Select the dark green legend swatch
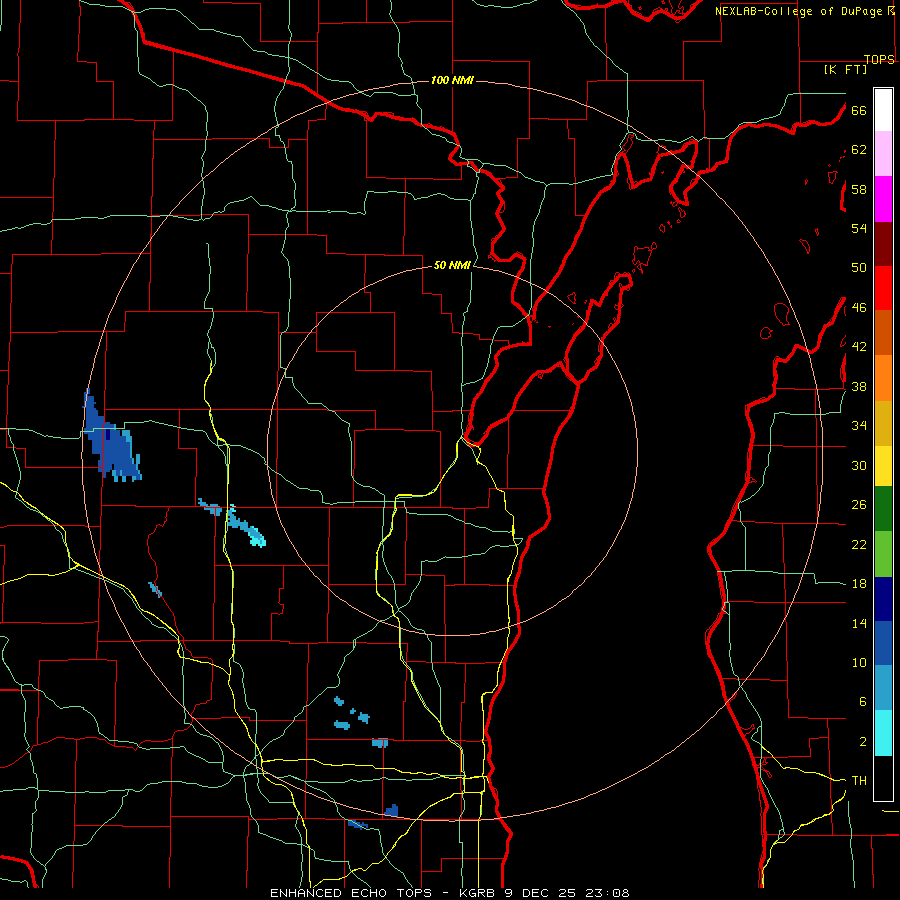Screen dimensions: 900x900 coord(883,508)
